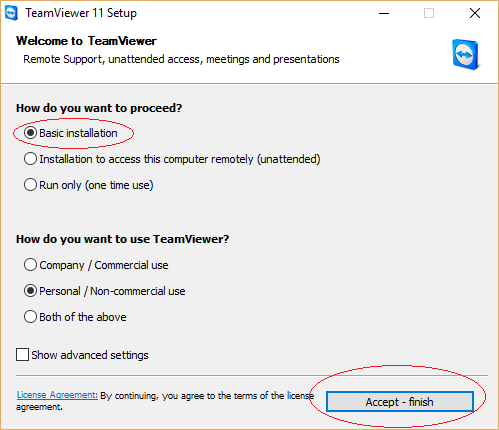Image resolution: width=499 pixels, height=430 pixels.
Task: Click the small TeamViewer icon in title bar
Action: pyautogui.click(x=12, y=14)
